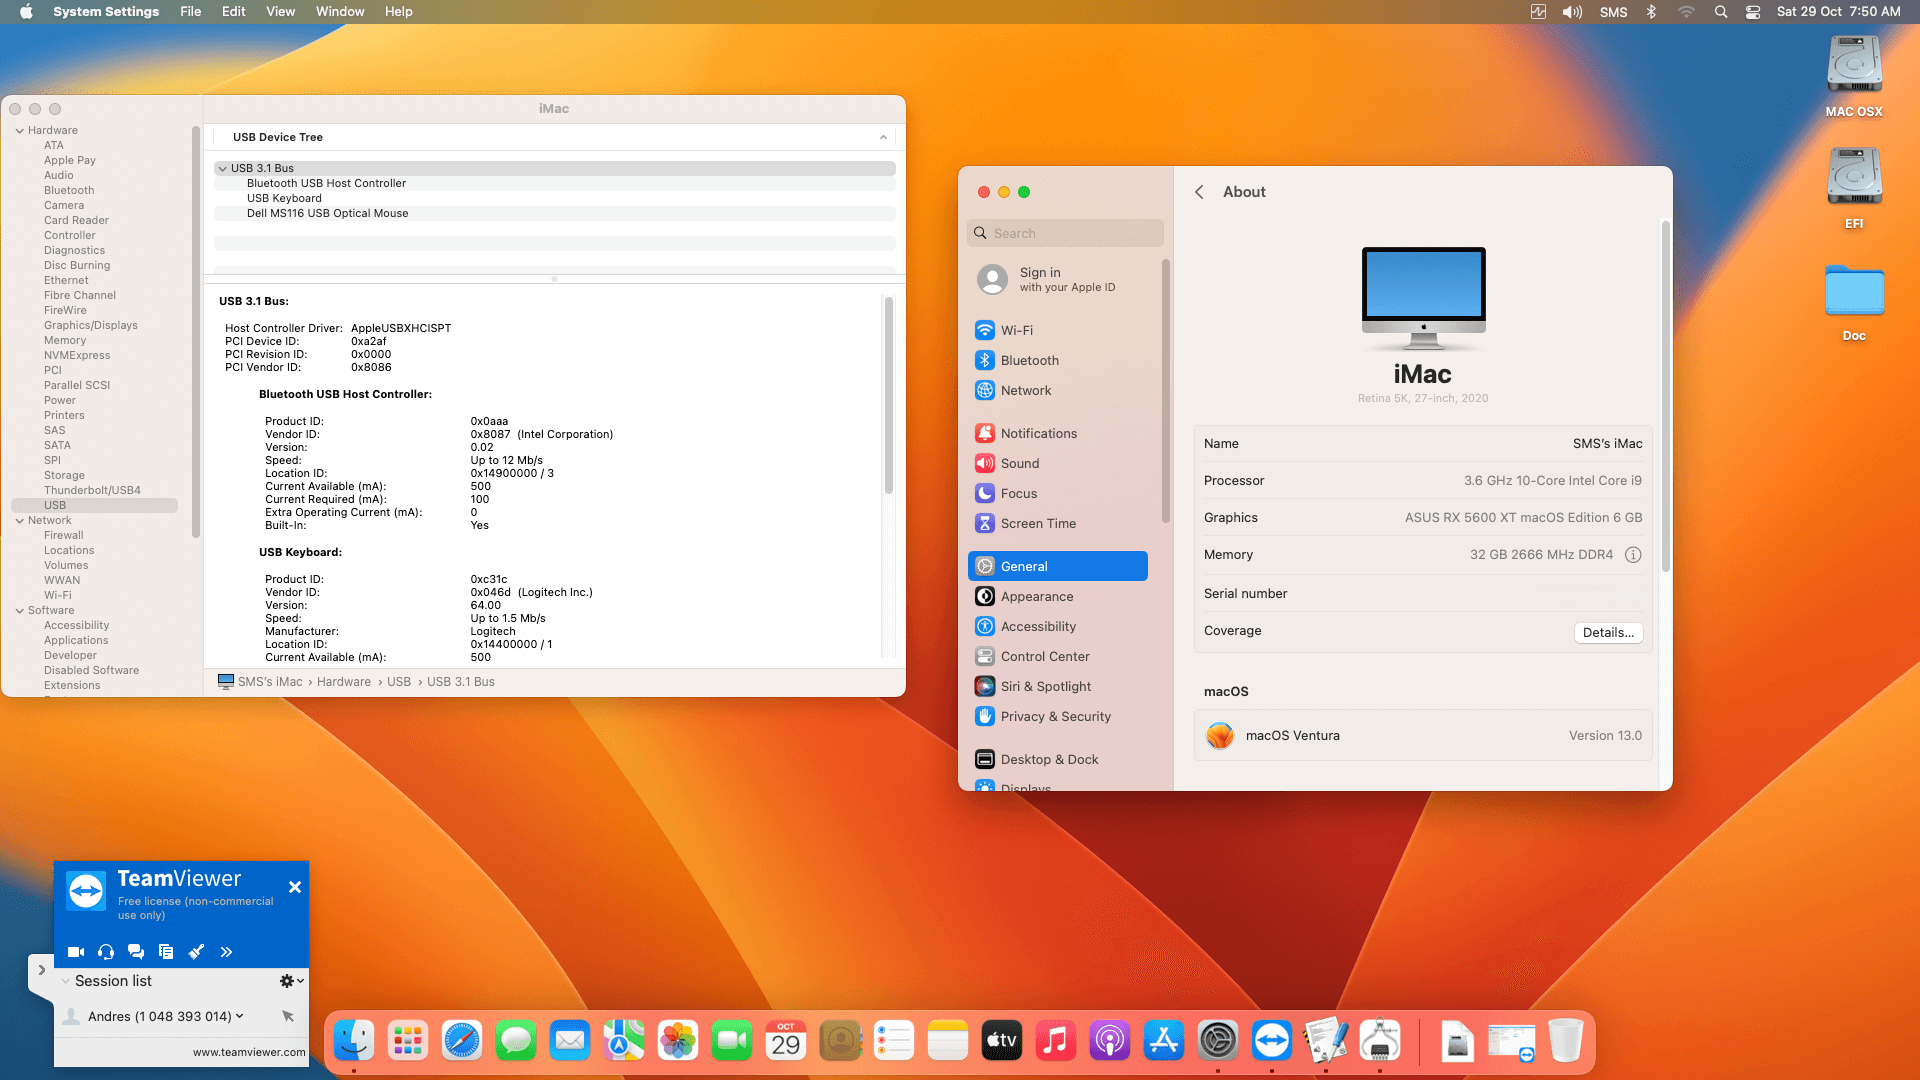The image size is (1920, 1080).
Task: Click the TeamViewer whiteboard brush icon
Action: (196, 952)
